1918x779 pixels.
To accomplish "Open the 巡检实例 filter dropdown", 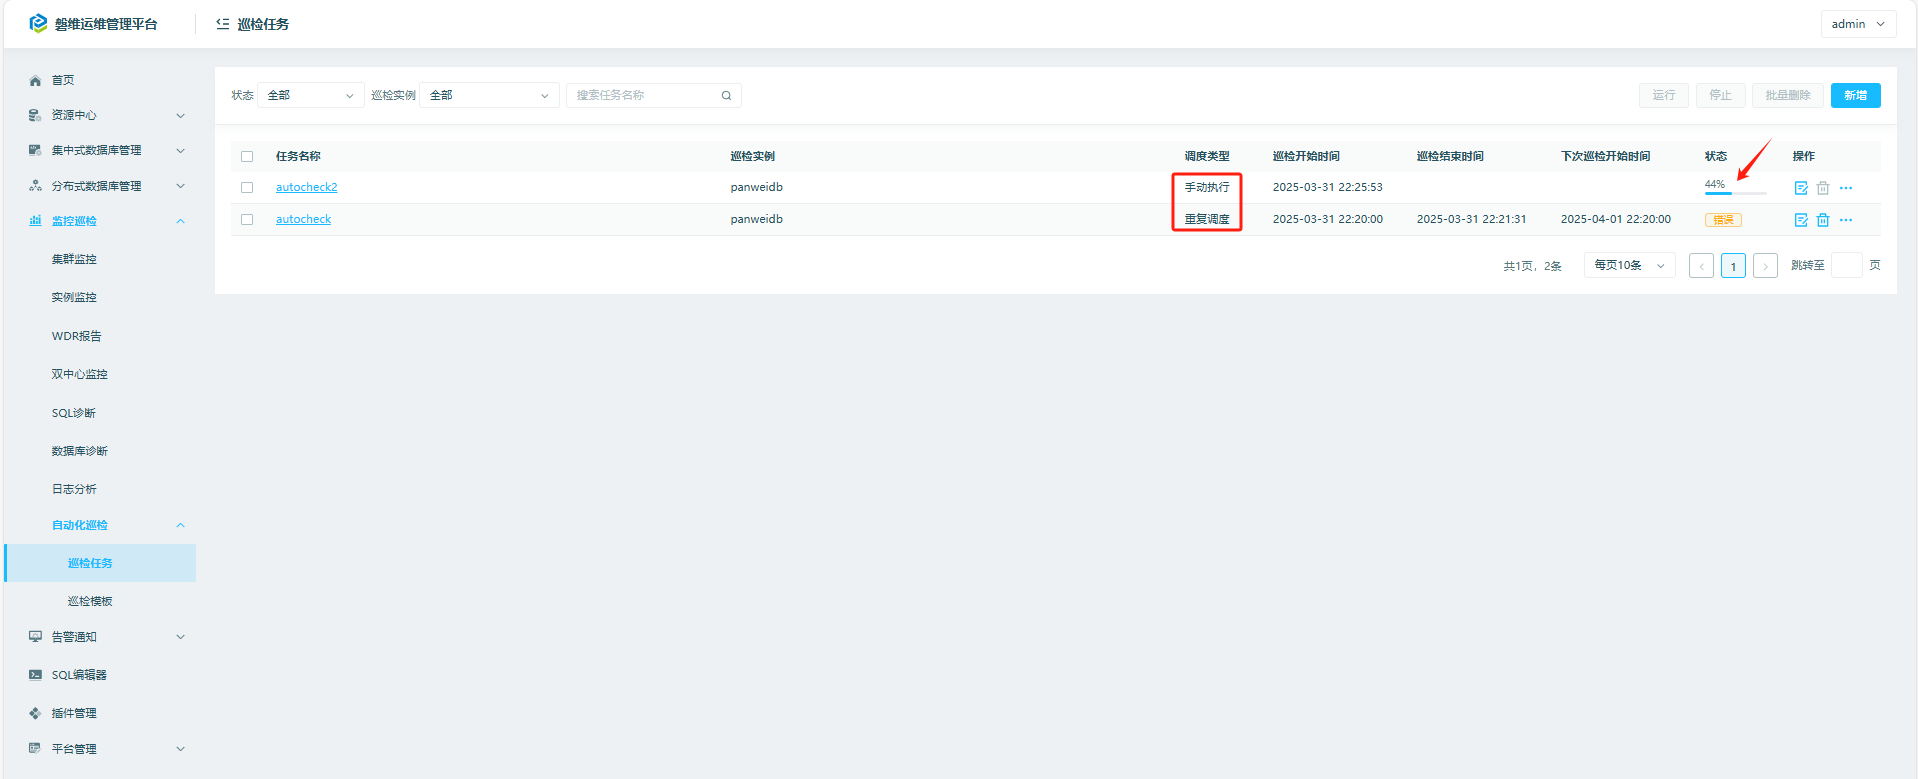I will 489,95.
